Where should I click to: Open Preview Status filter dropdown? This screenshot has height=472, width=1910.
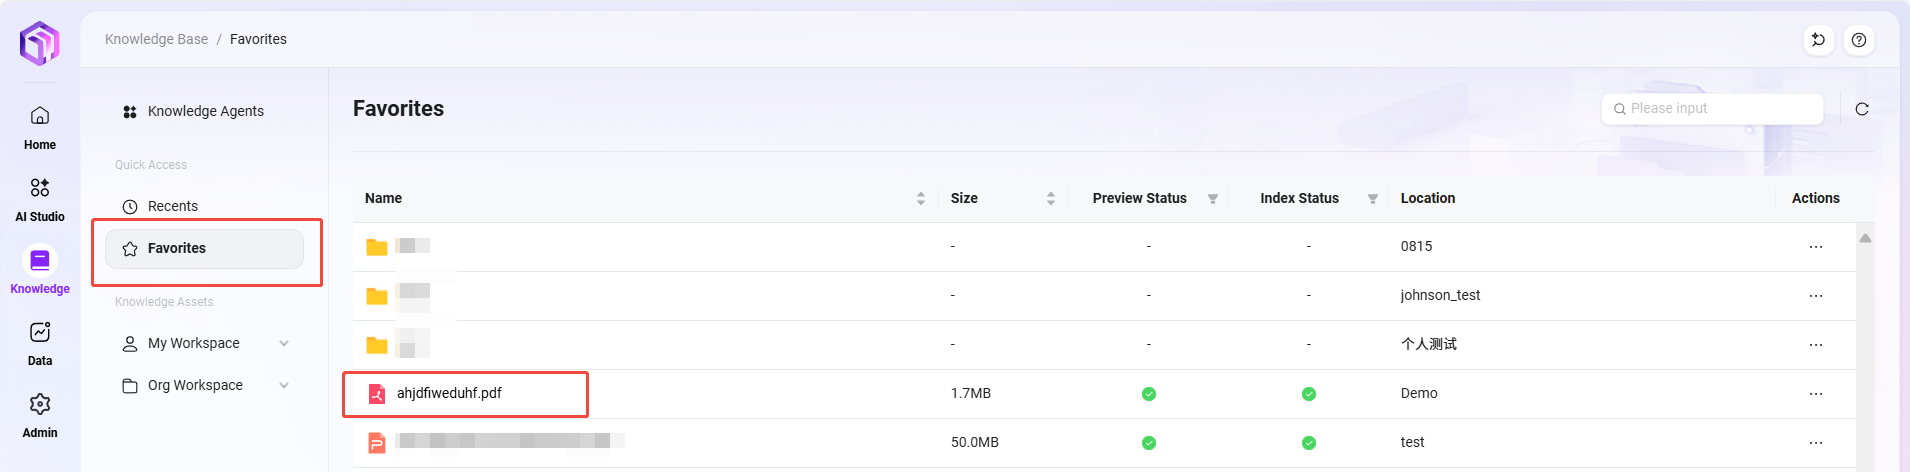[1212, 199]
